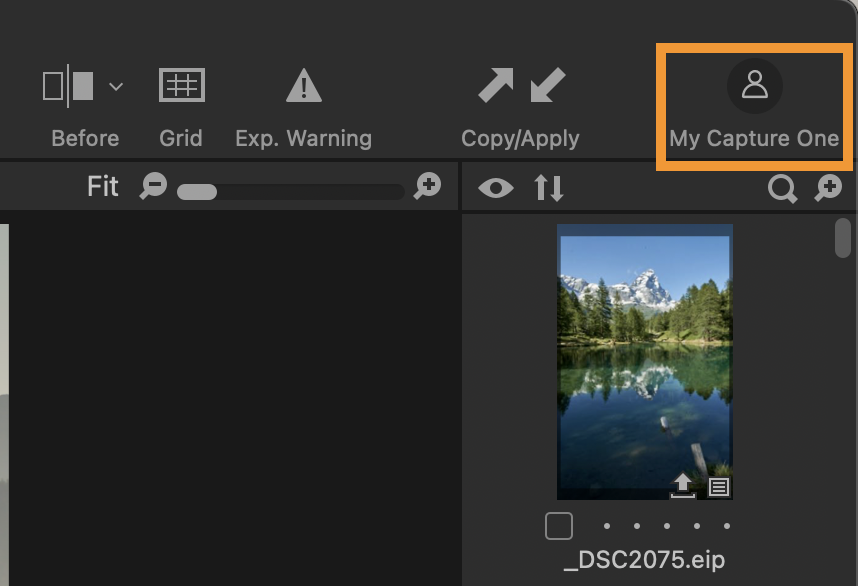Set the fifth star rating dot
Viewport: 858px width, 586px height.
(727, 526)
